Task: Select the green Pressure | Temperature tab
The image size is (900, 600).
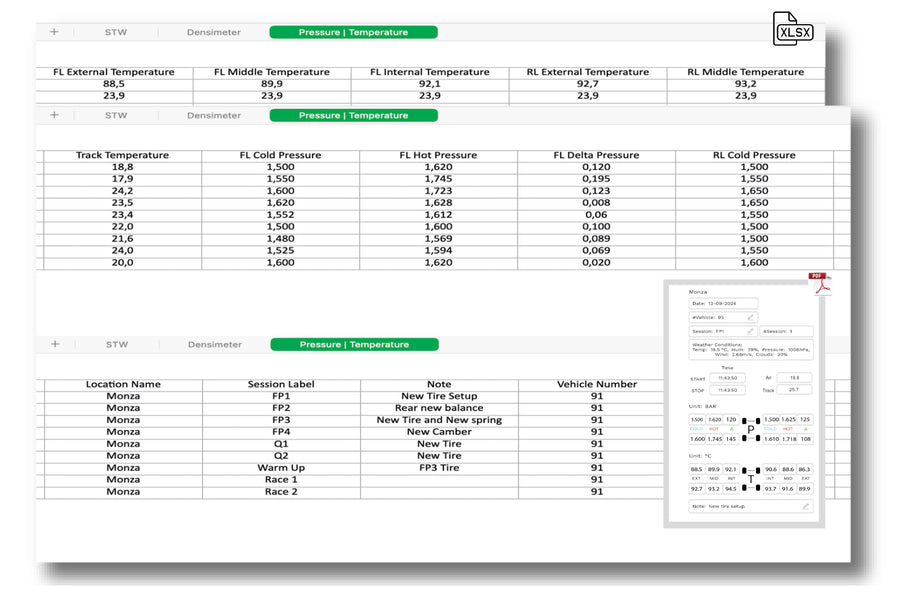Action: click(x=352, y=31)
